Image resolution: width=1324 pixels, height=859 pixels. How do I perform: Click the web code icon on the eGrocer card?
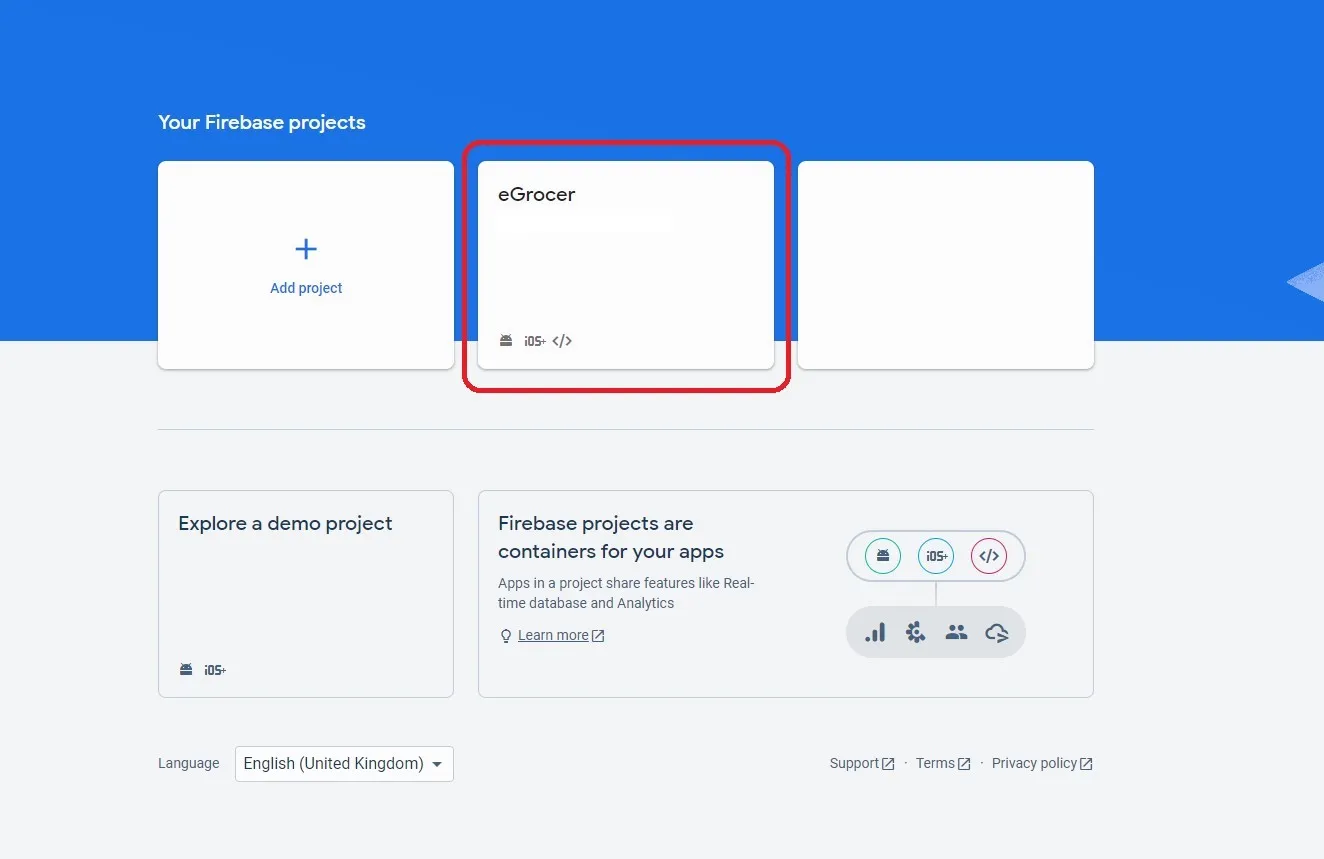point(562,341)
